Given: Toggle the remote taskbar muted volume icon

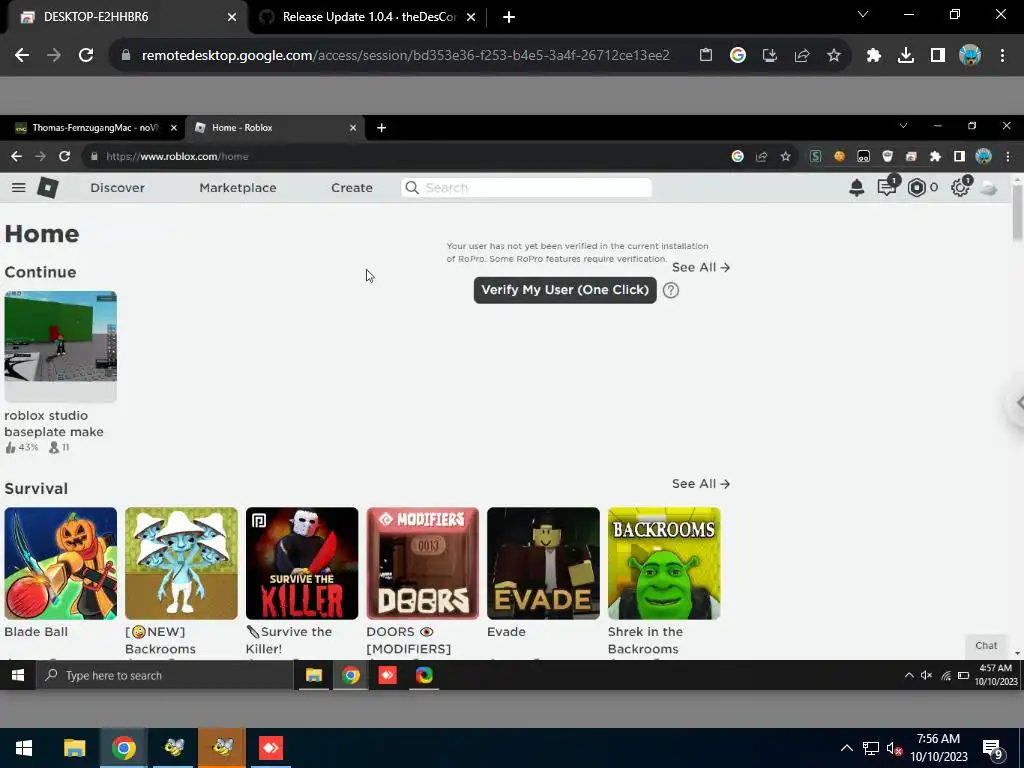Looking at the screenshot, I should click(x=926, y=675).
